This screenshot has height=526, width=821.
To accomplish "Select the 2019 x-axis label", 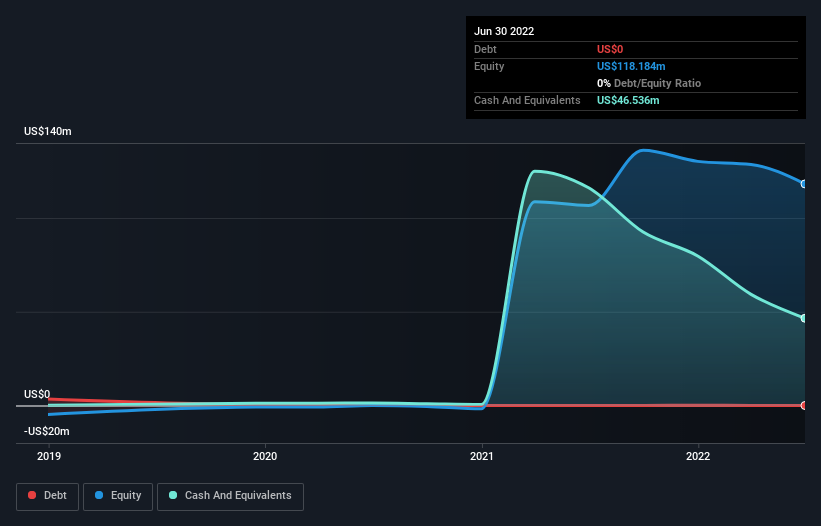I will click(49, 456).
